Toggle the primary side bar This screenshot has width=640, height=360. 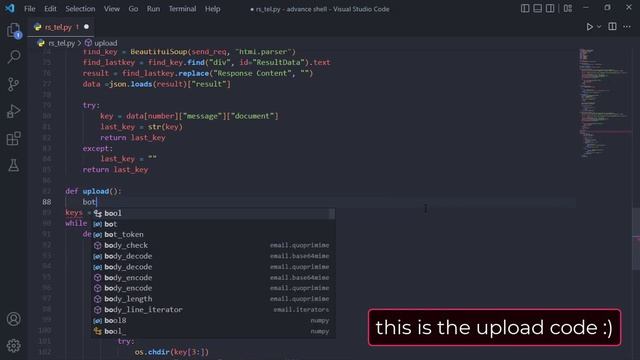pos(525,8)
